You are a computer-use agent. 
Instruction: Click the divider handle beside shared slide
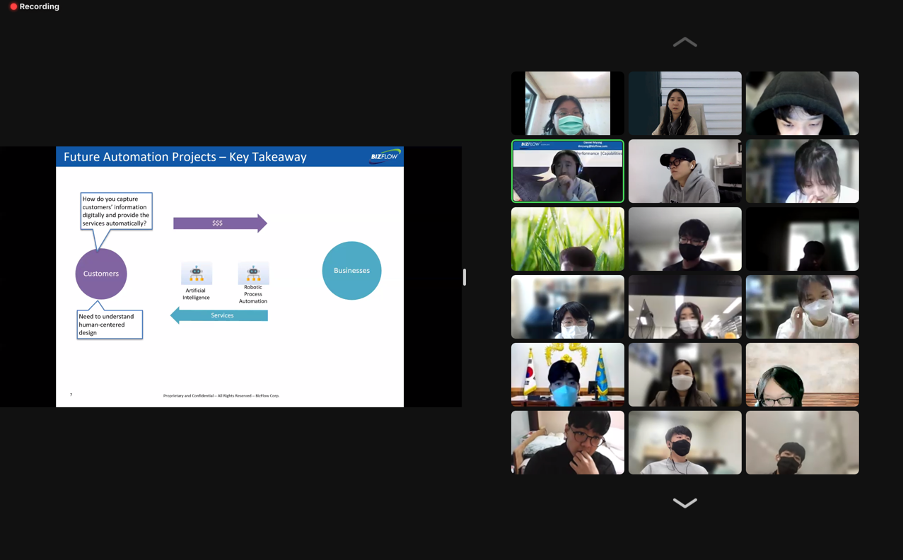(464, 277)
